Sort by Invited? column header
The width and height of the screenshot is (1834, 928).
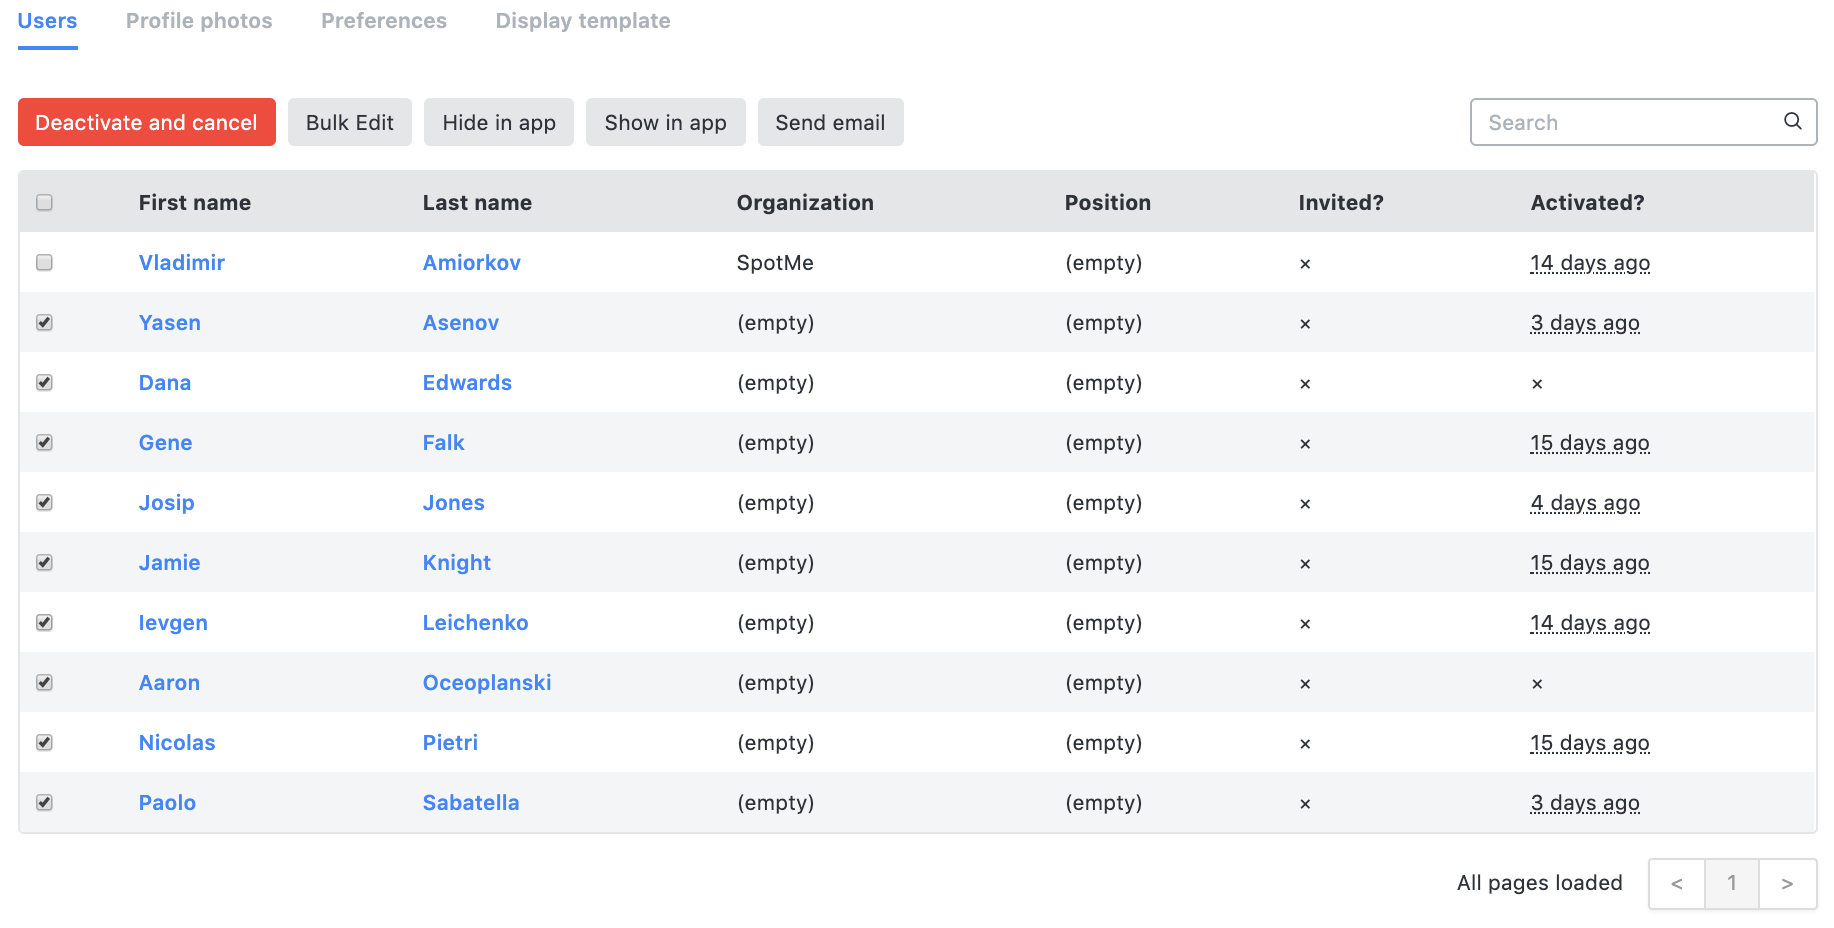(x=1341, y=203)
